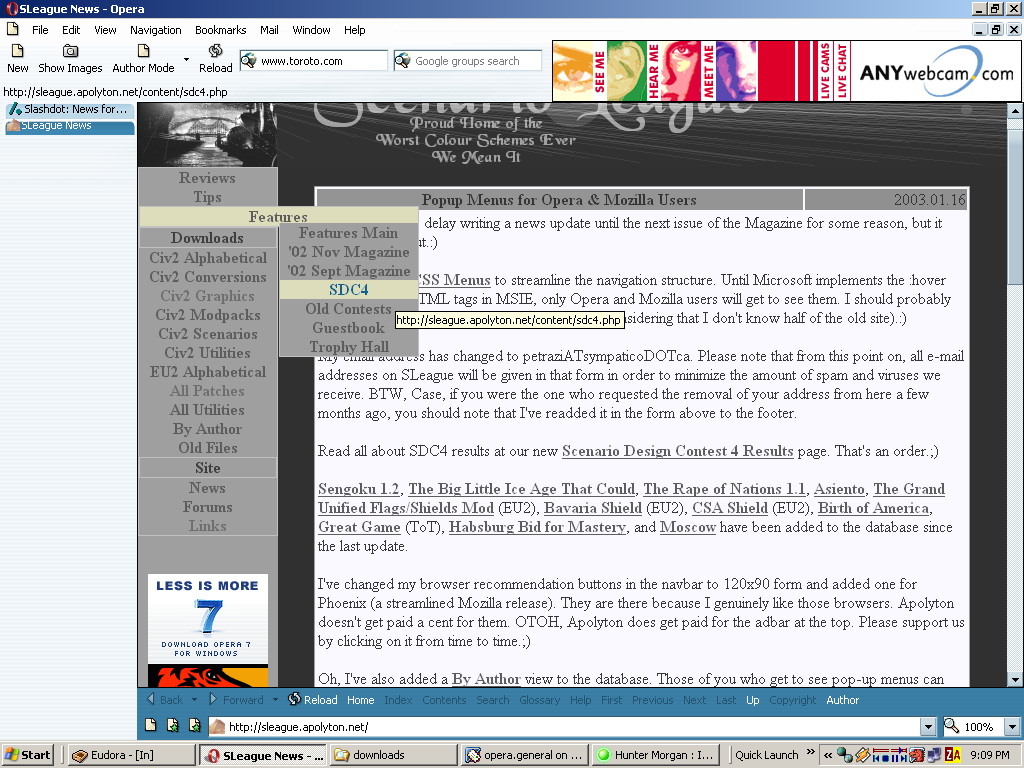Open Eudora from the taskbar
This screenshot has width=1024, height=768.
click(x=131, y=755)
